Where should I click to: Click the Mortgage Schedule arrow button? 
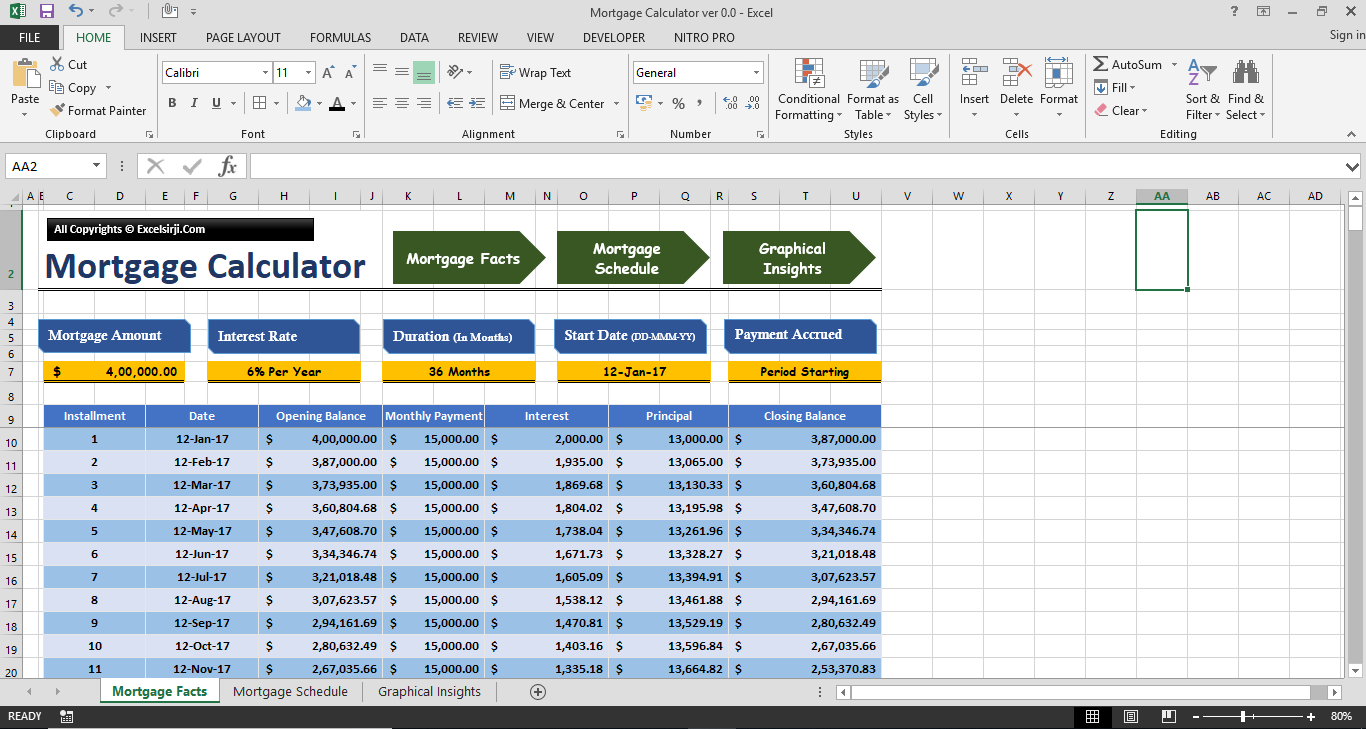pos(633,258)
